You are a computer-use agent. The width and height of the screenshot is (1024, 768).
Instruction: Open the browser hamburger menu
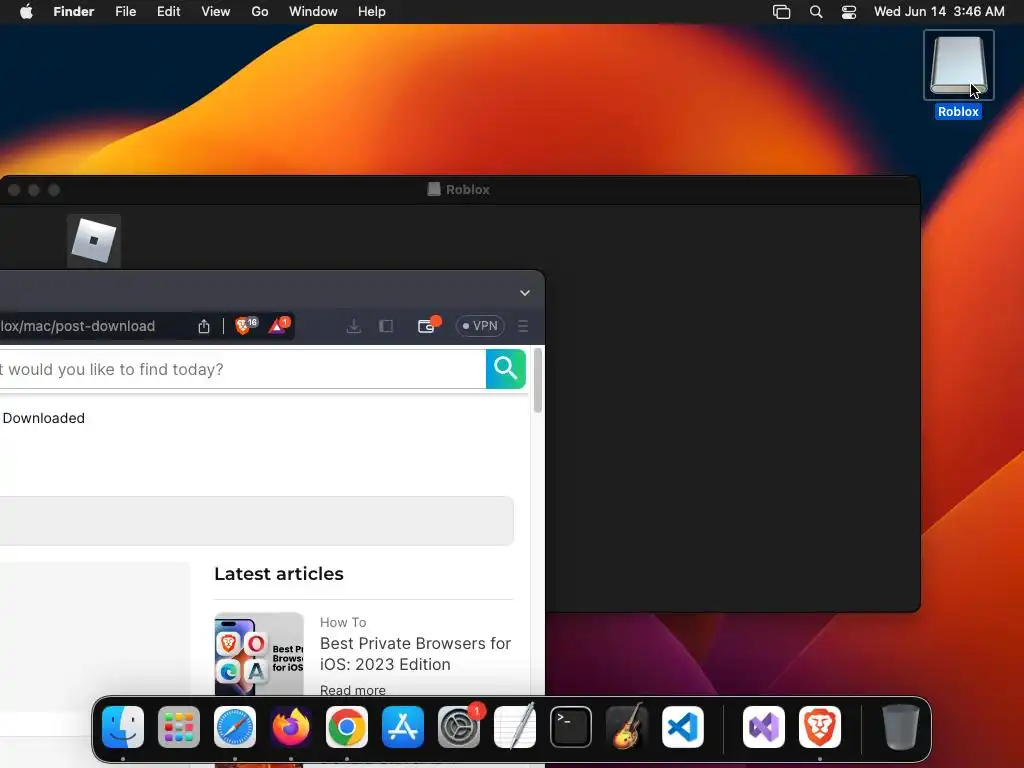pyautogui.click(x=523, y=326)
